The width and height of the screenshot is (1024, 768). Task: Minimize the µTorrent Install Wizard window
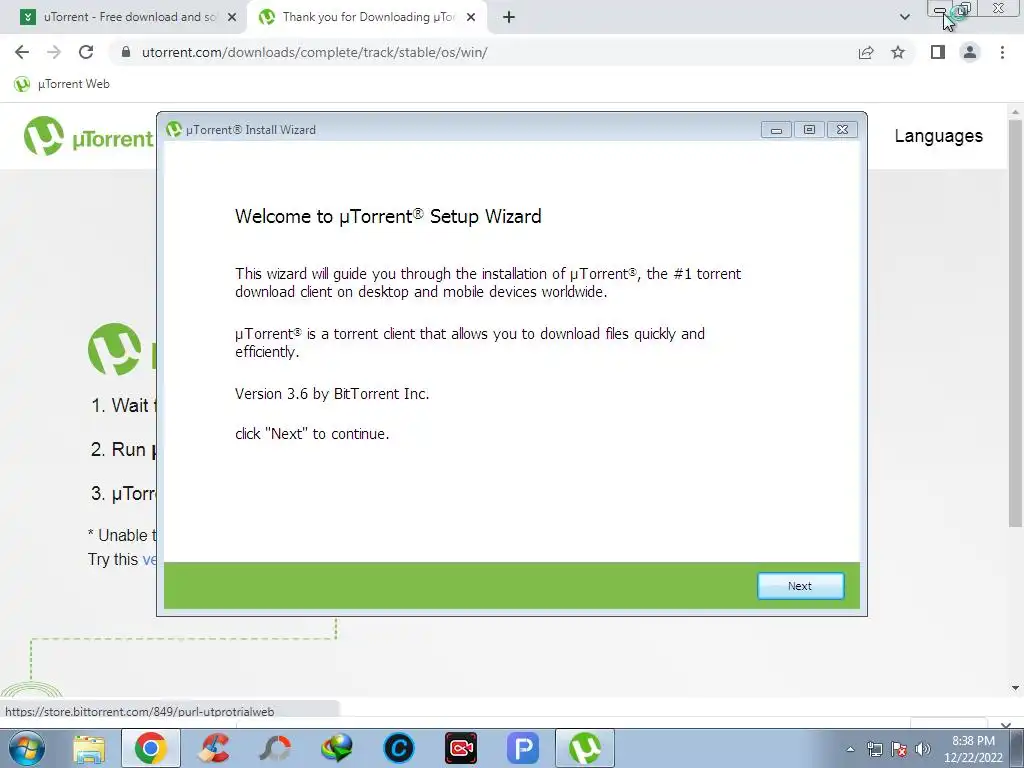(x=776, y=129)
